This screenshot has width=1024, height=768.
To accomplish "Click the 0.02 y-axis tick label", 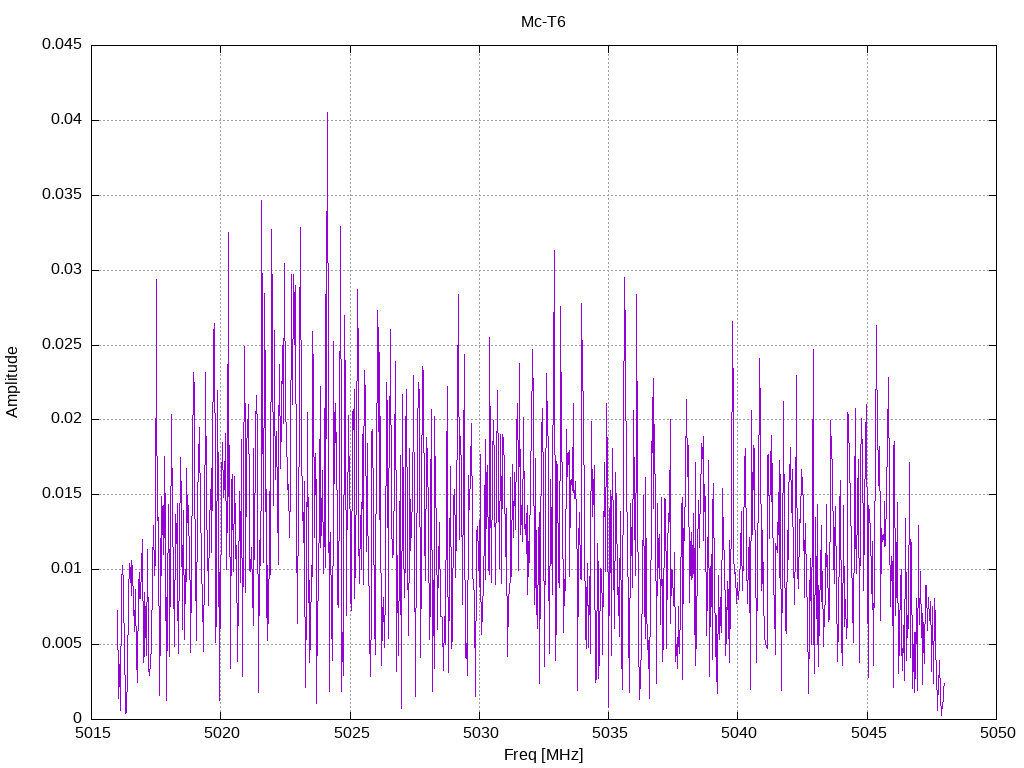I will point(65,419).
